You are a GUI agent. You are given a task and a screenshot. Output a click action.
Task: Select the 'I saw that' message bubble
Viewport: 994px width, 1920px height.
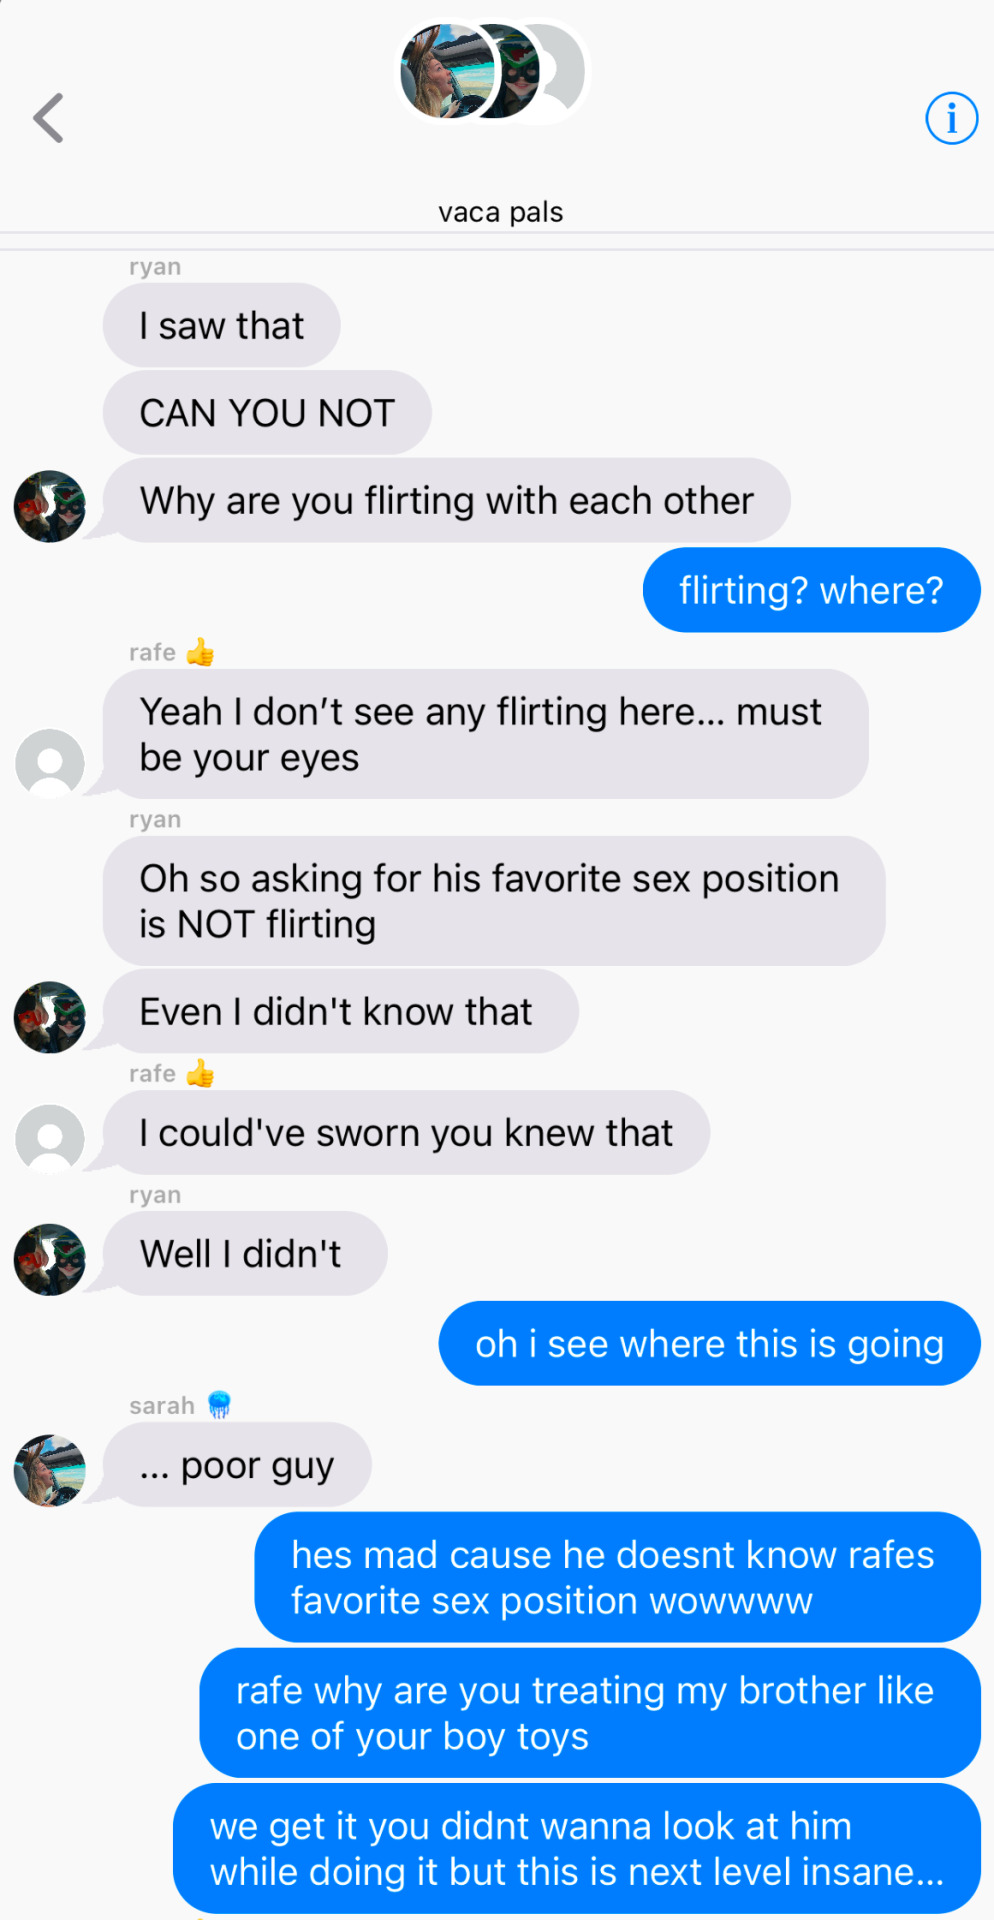point(221,325)
